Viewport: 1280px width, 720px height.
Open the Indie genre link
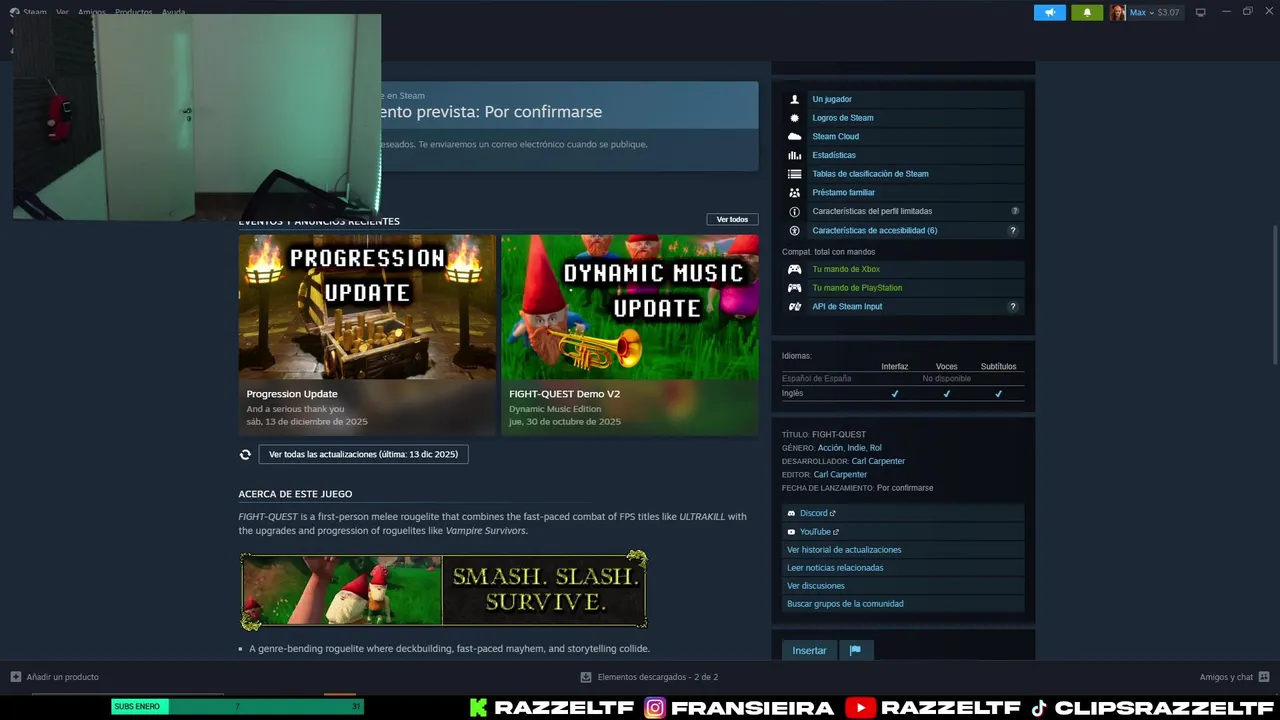click(856, 448)
